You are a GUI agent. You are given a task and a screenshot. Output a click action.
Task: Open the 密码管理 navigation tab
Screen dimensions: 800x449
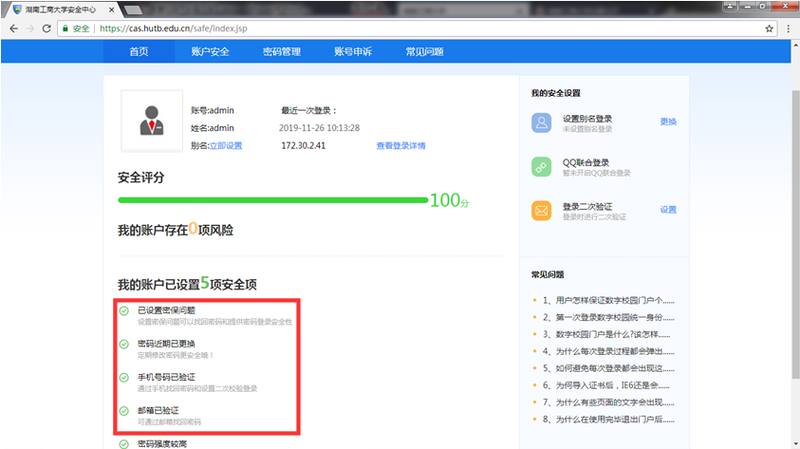tap(282, 52)
